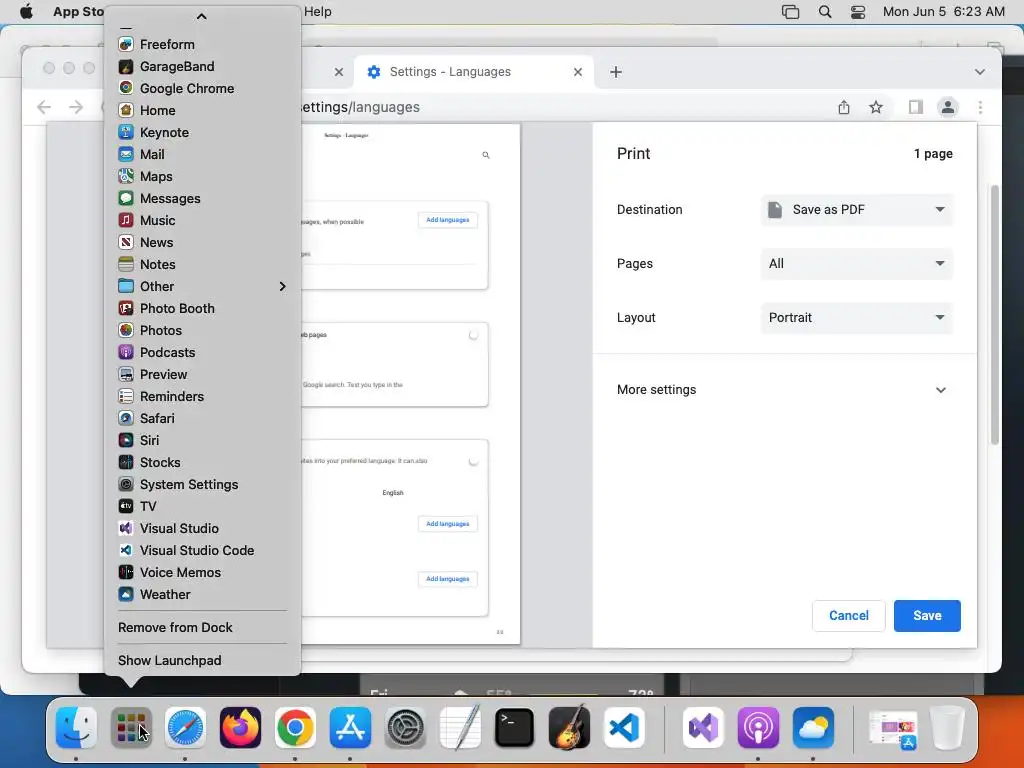The image size is (1024, 768).
Task: Open the App Store Dock icon
Action: coord(350,728)
